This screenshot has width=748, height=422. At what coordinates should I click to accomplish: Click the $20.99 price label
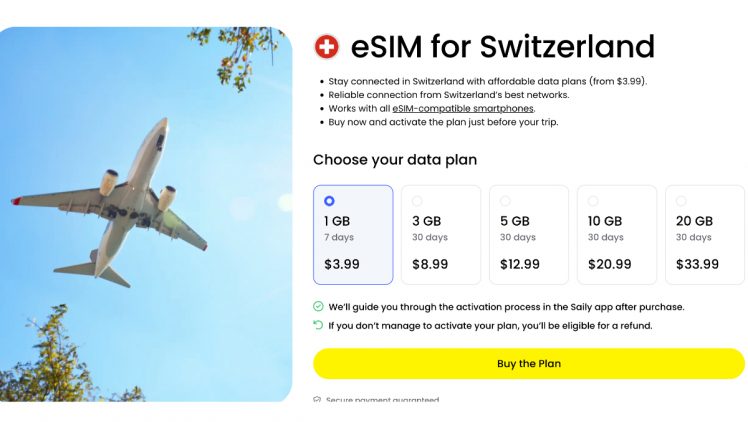click(x=609, y=265)
